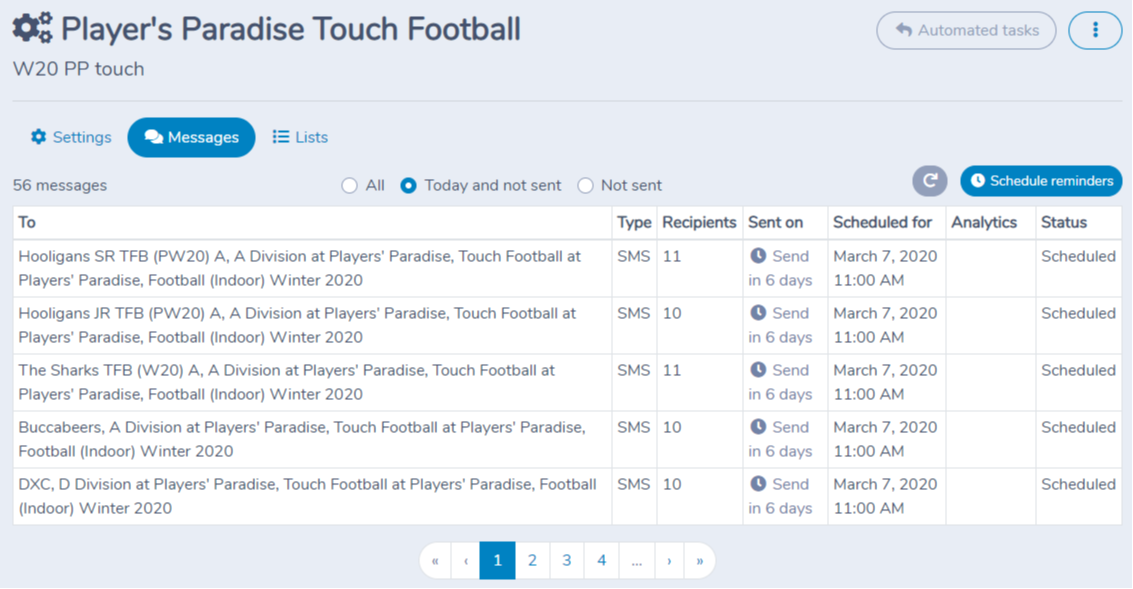Image resolution: width=1133 pixels, height=589 pixels.
Task: Click the Buccabeers, A Division message recipient
Action: coord(302,439)
